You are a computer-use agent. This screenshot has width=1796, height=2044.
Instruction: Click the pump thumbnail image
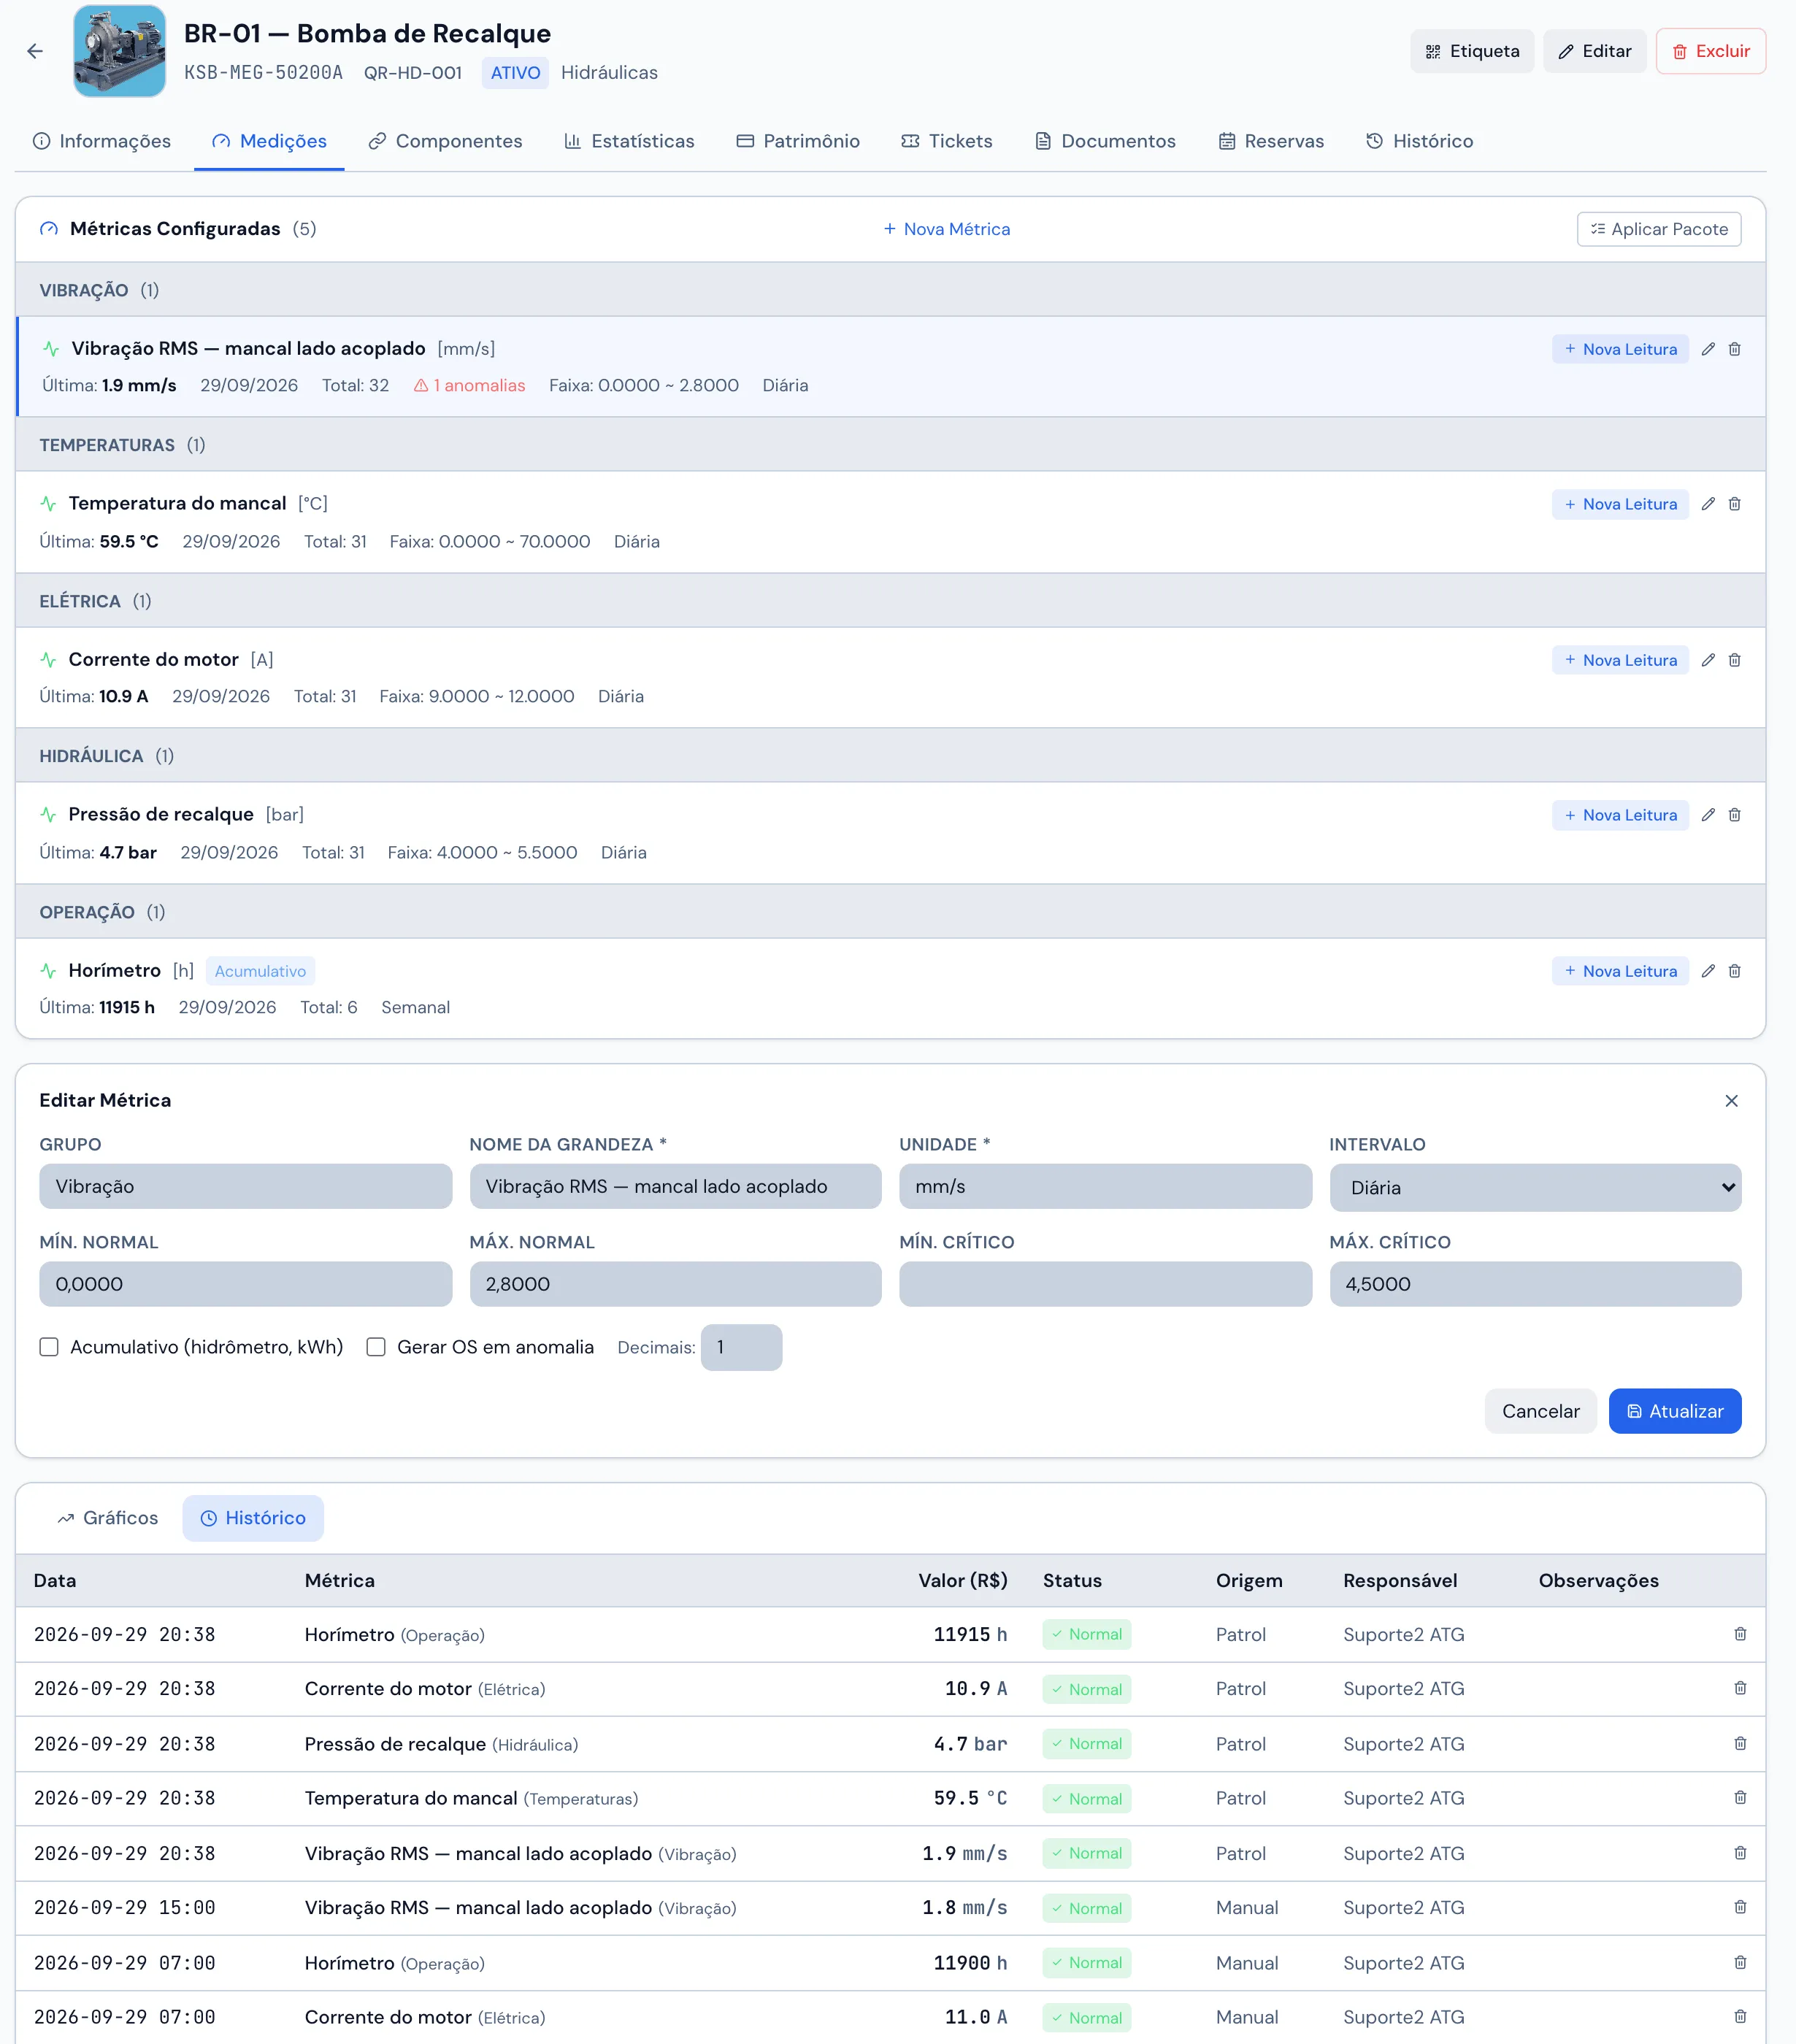tap(119, 51)
